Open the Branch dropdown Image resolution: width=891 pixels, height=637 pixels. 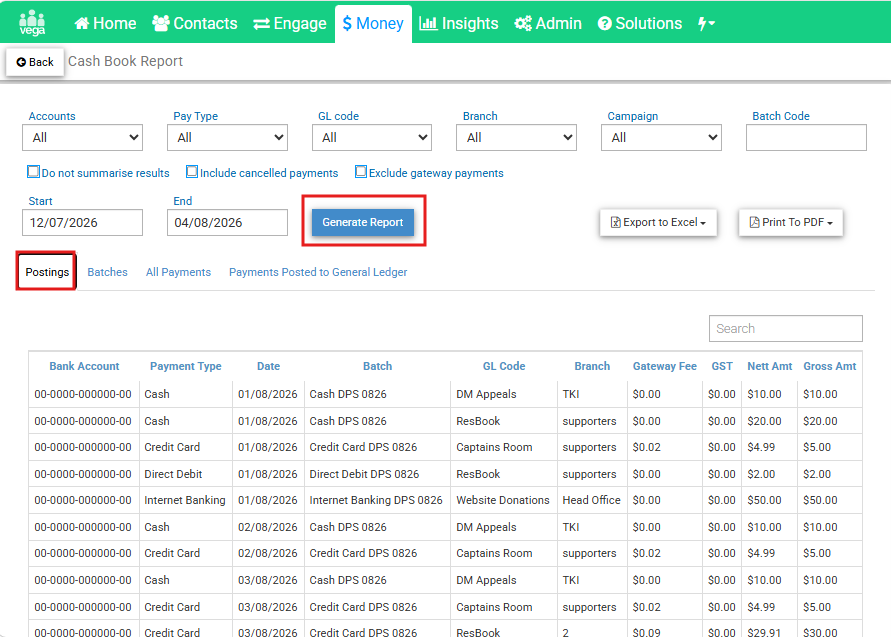click(517, 138)
